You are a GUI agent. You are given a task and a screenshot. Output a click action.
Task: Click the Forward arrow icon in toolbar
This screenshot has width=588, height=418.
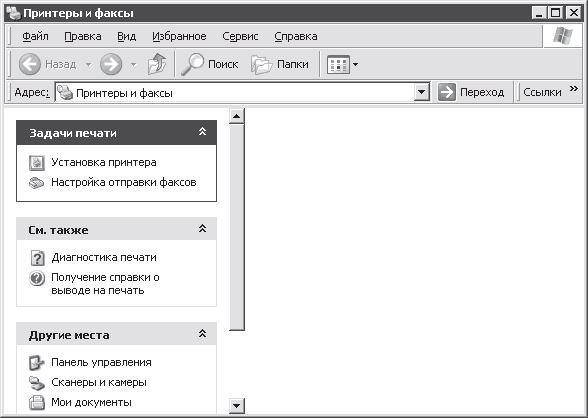coord(111,64)
